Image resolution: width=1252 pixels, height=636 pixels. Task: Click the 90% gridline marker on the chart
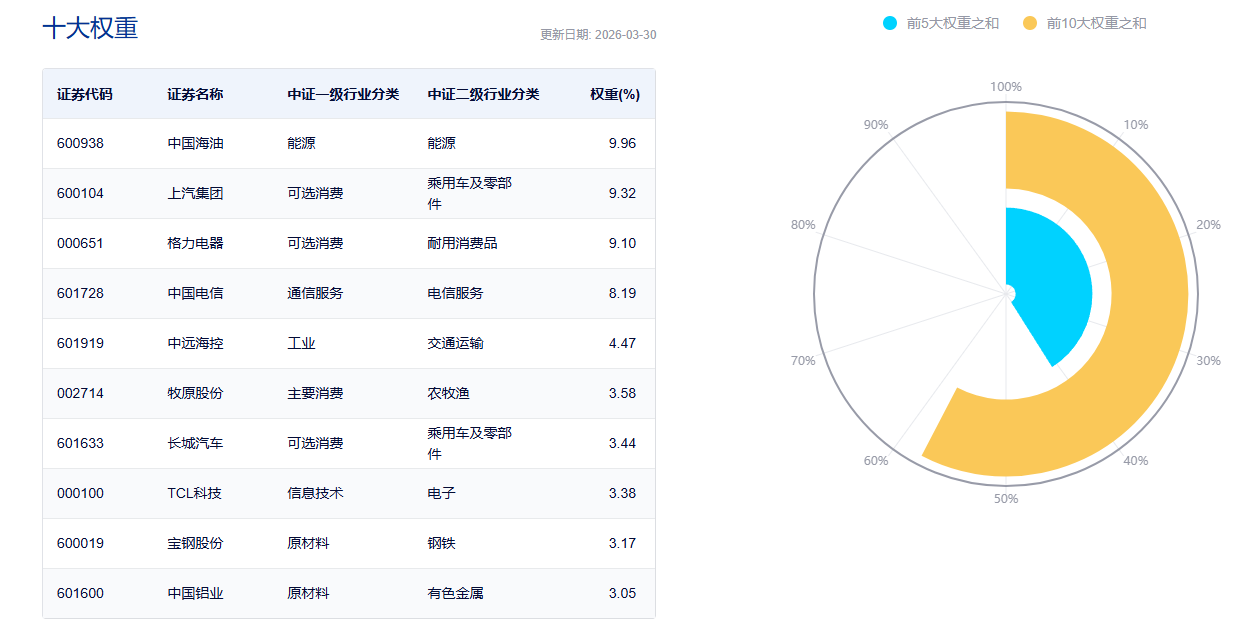pos(875,124)
